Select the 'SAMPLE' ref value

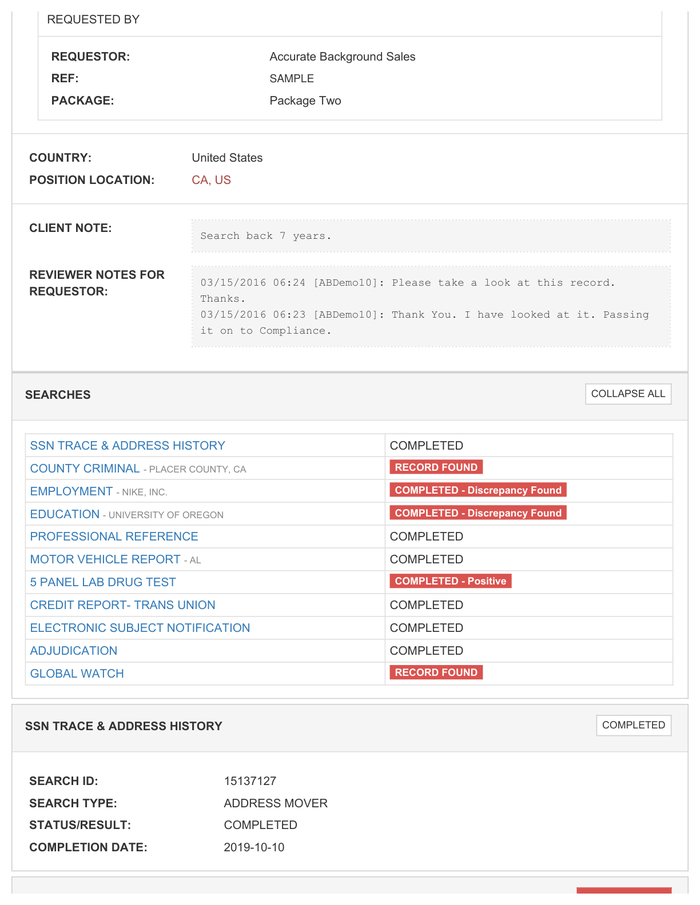pos(291,78)
